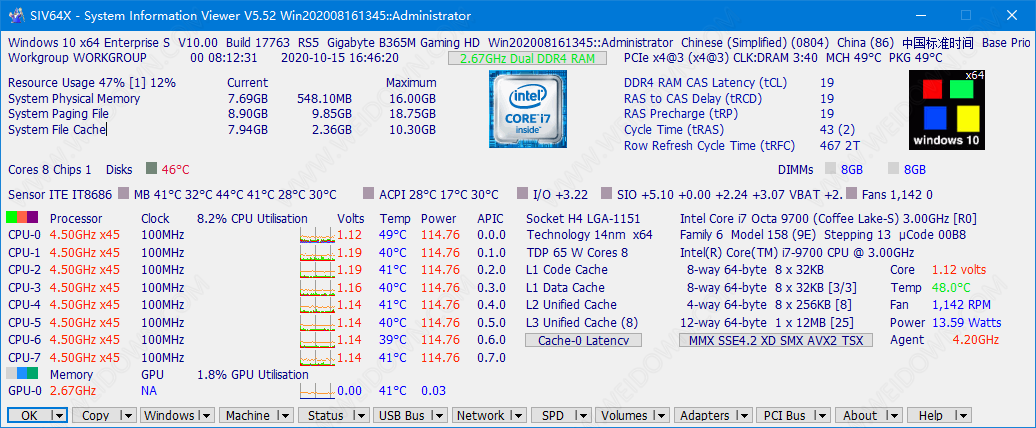Click the About button label
Screen dimensions: 1036x428
860,415
